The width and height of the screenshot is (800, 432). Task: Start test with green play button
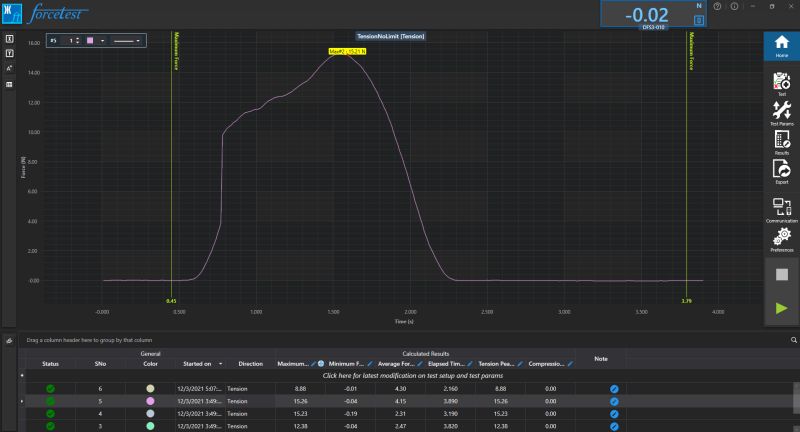[x=782, y=308]
